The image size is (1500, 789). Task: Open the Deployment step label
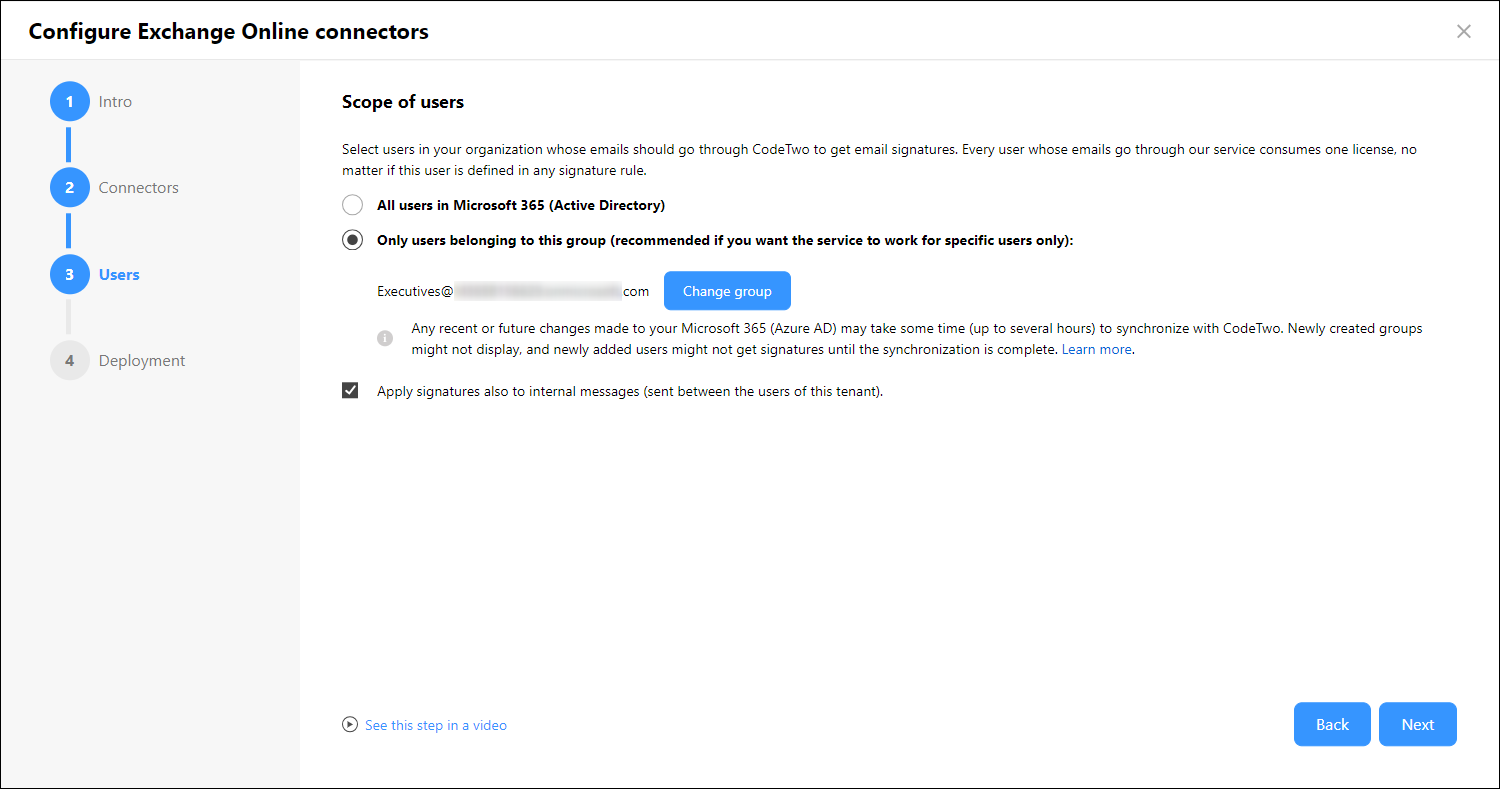142,361
